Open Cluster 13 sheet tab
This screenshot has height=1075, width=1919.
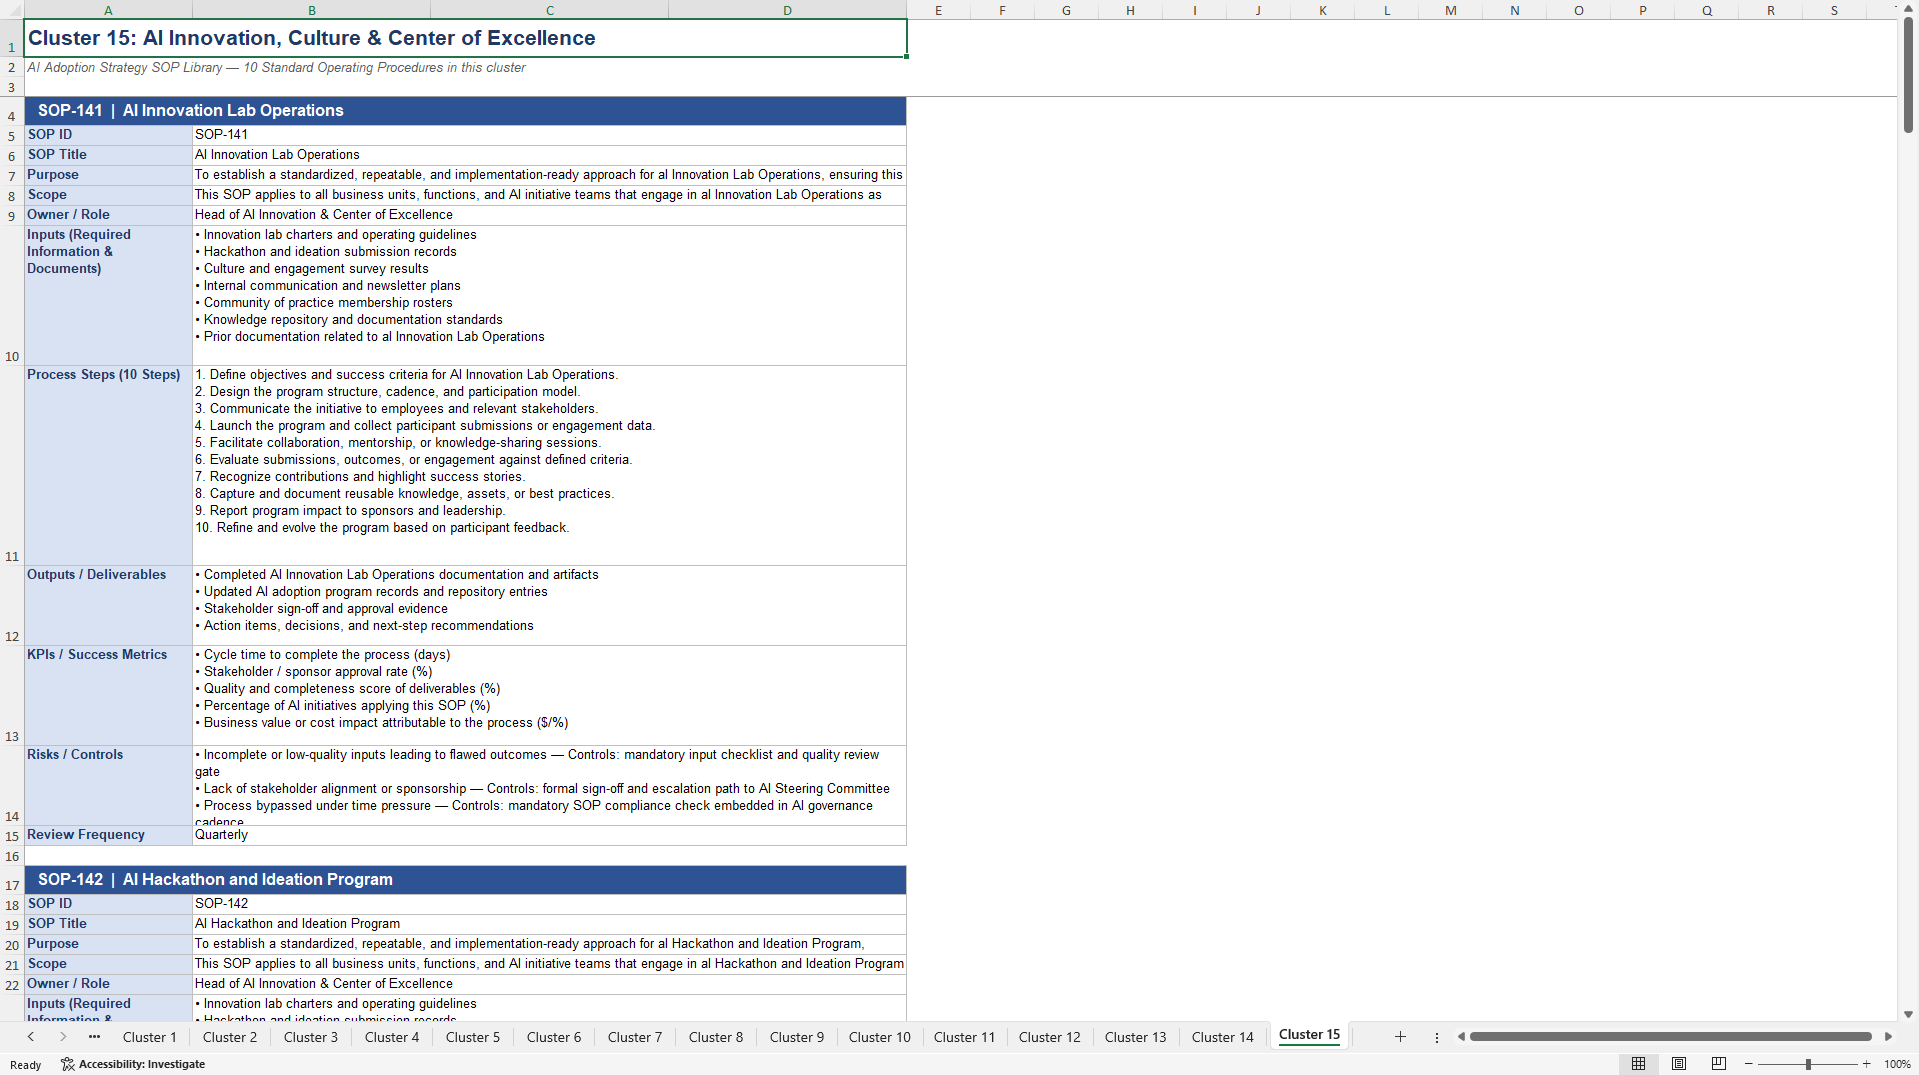pos(1136,1037)
